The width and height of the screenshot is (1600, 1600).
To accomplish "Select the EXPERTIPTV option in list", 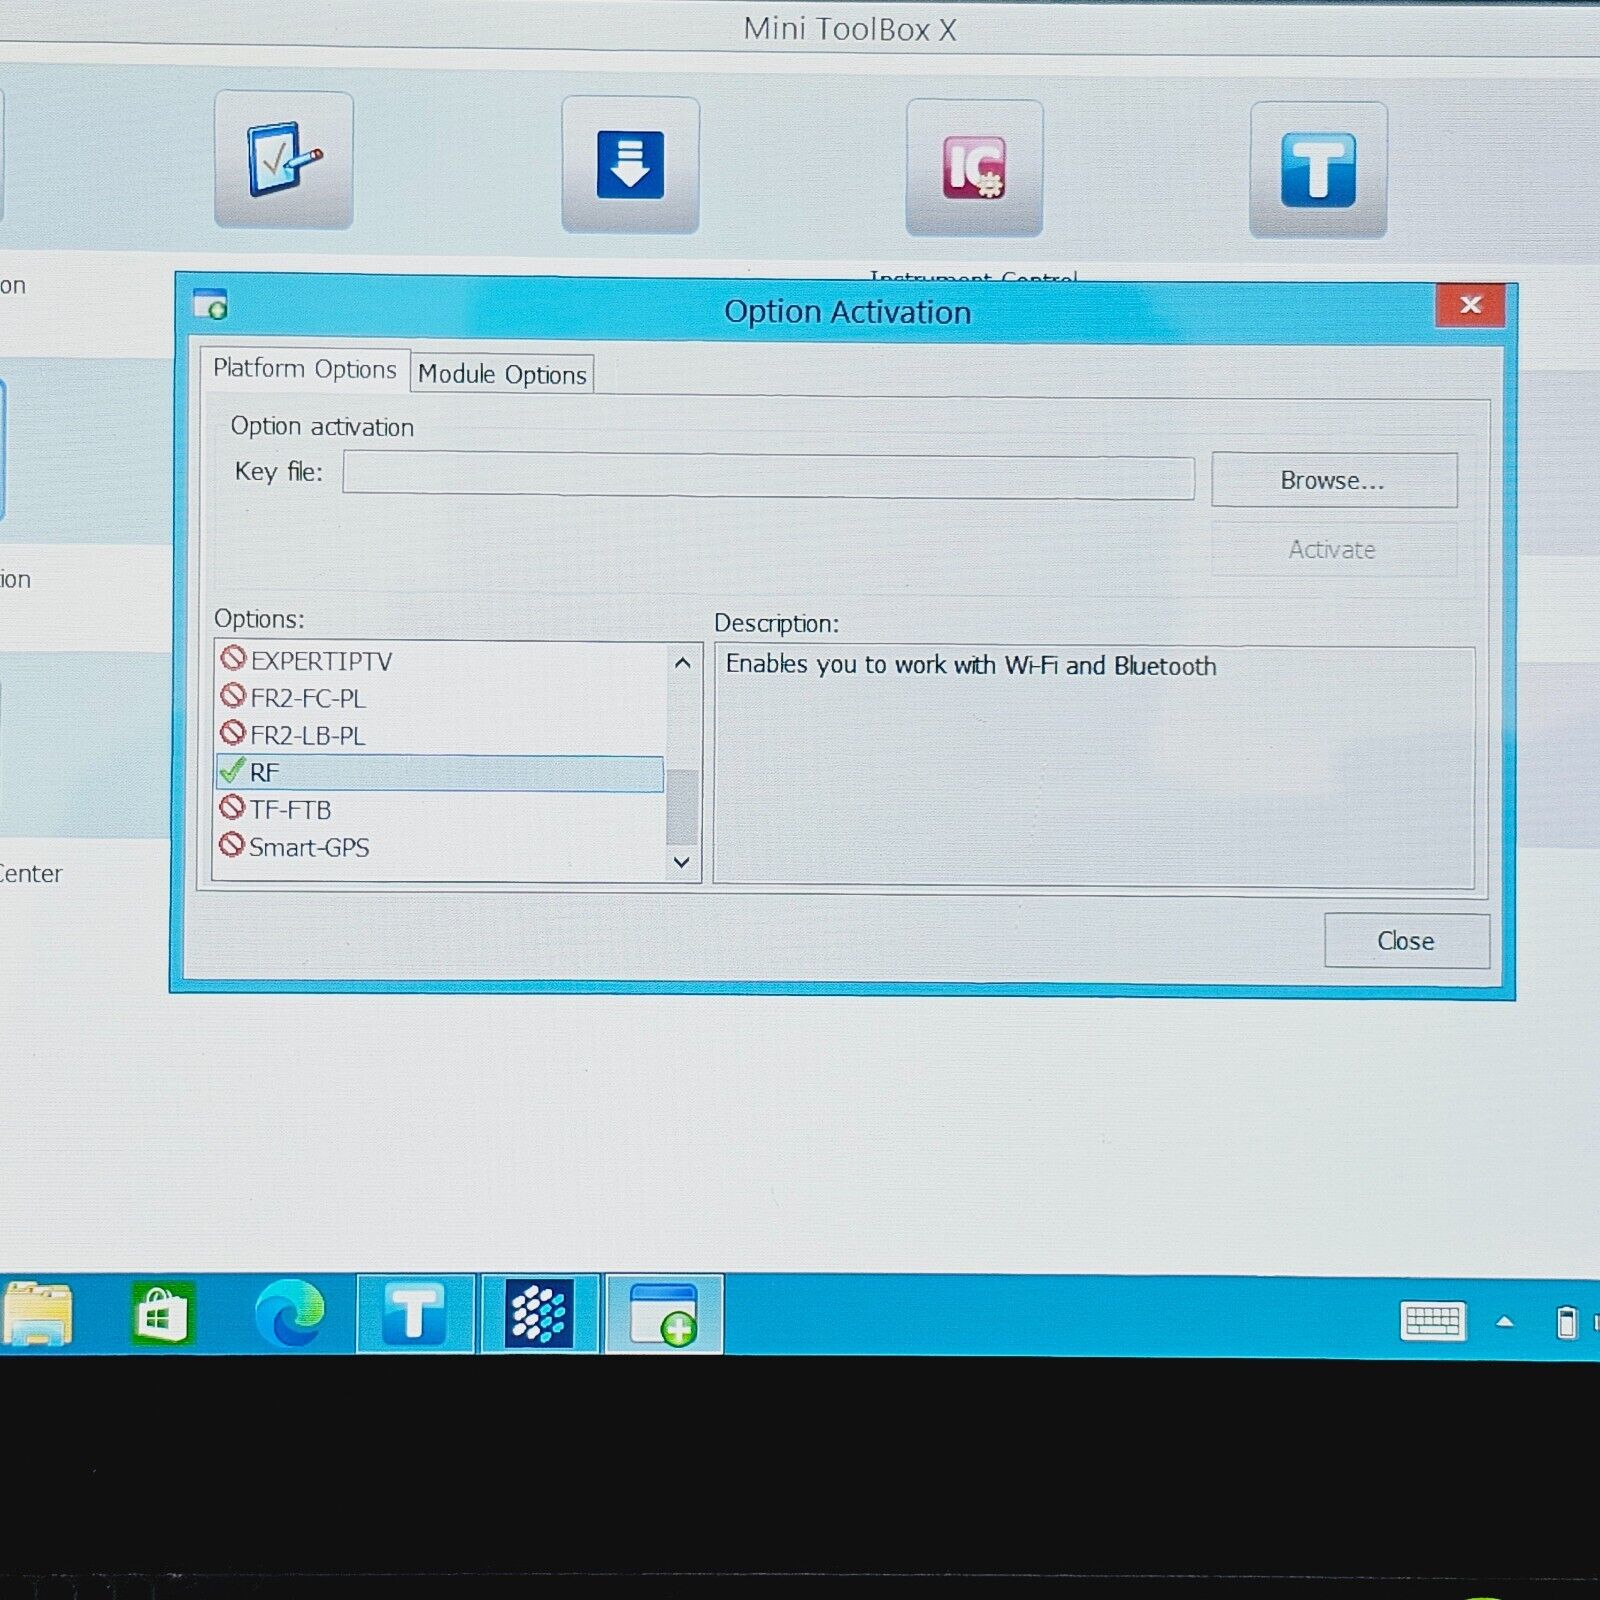I will [320, 661].
